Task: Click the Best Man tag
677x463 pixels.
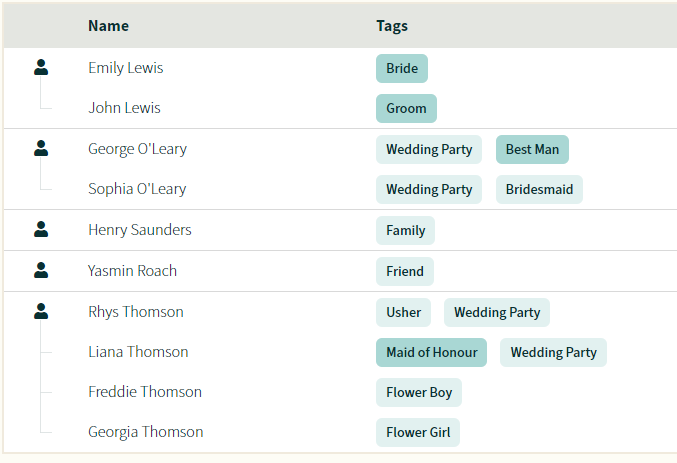Action: click(532, 149)
